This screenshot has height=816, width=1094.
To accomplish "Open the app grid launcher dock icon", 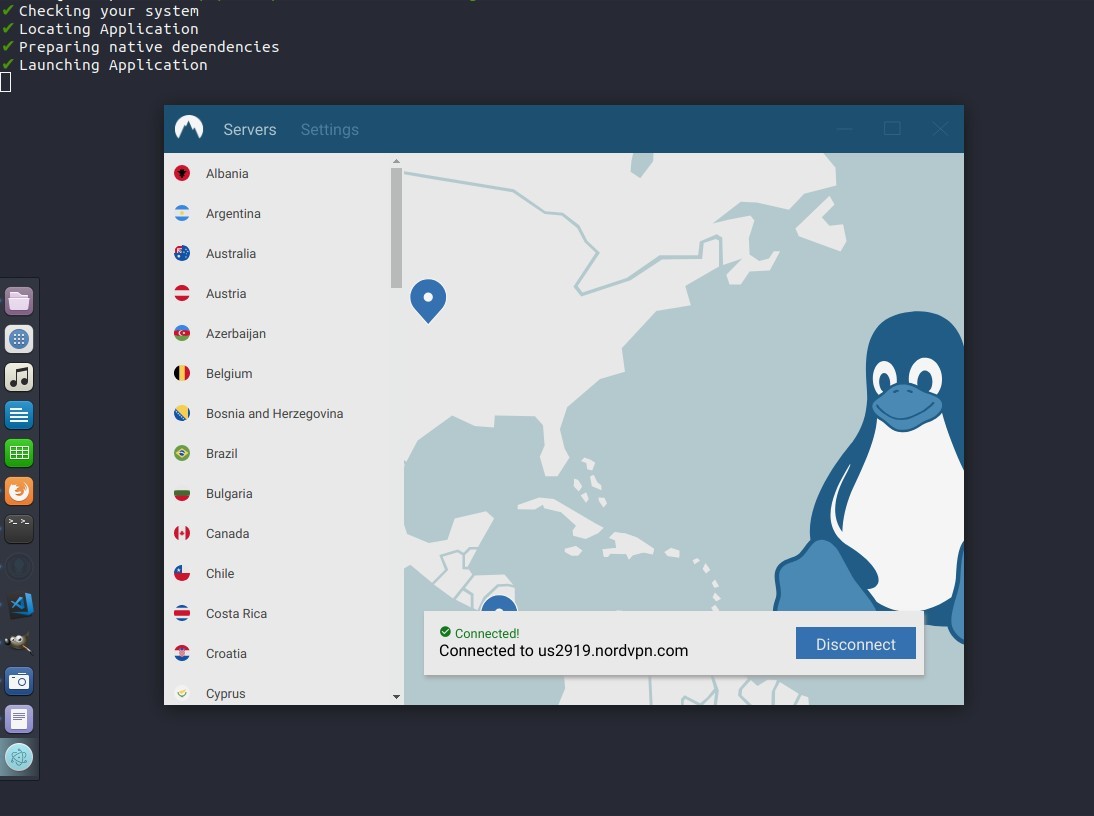I will (x=19, y=339).
